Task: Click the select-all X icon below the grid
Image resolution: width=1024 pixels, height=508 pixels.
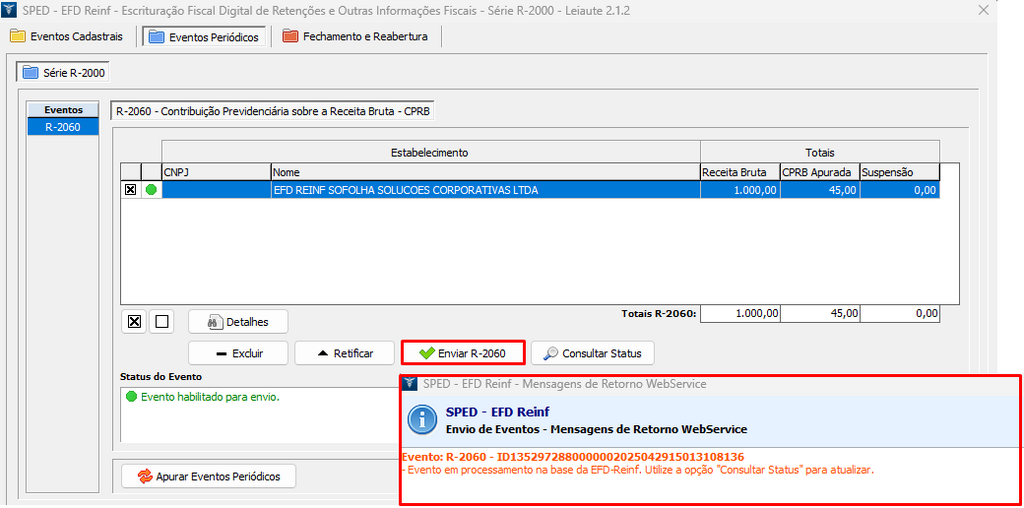Action: coord(134,321)
